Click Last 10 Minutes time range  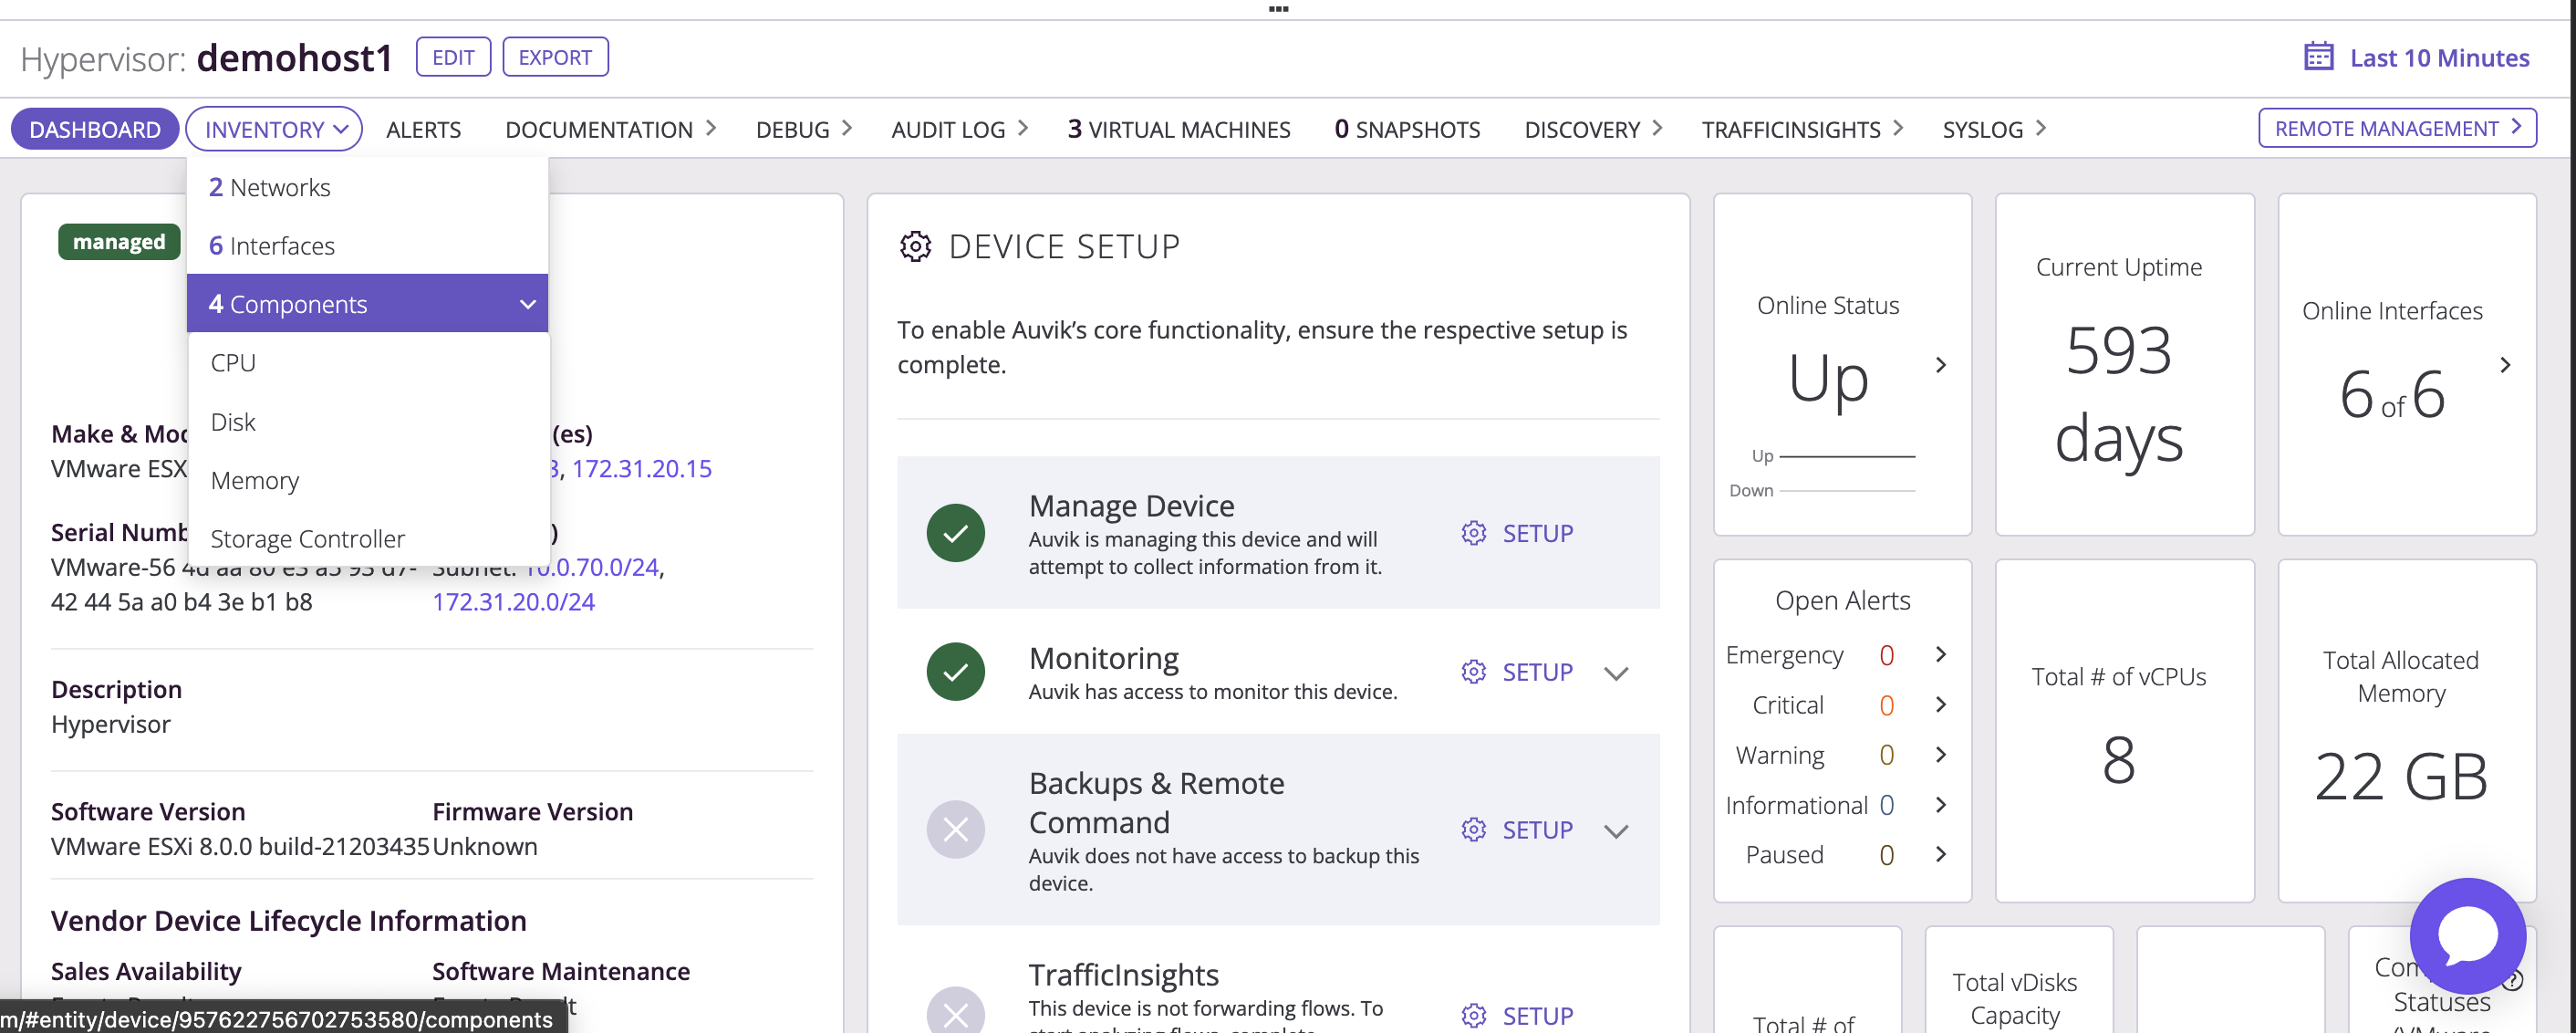[x=2439, y=57]
